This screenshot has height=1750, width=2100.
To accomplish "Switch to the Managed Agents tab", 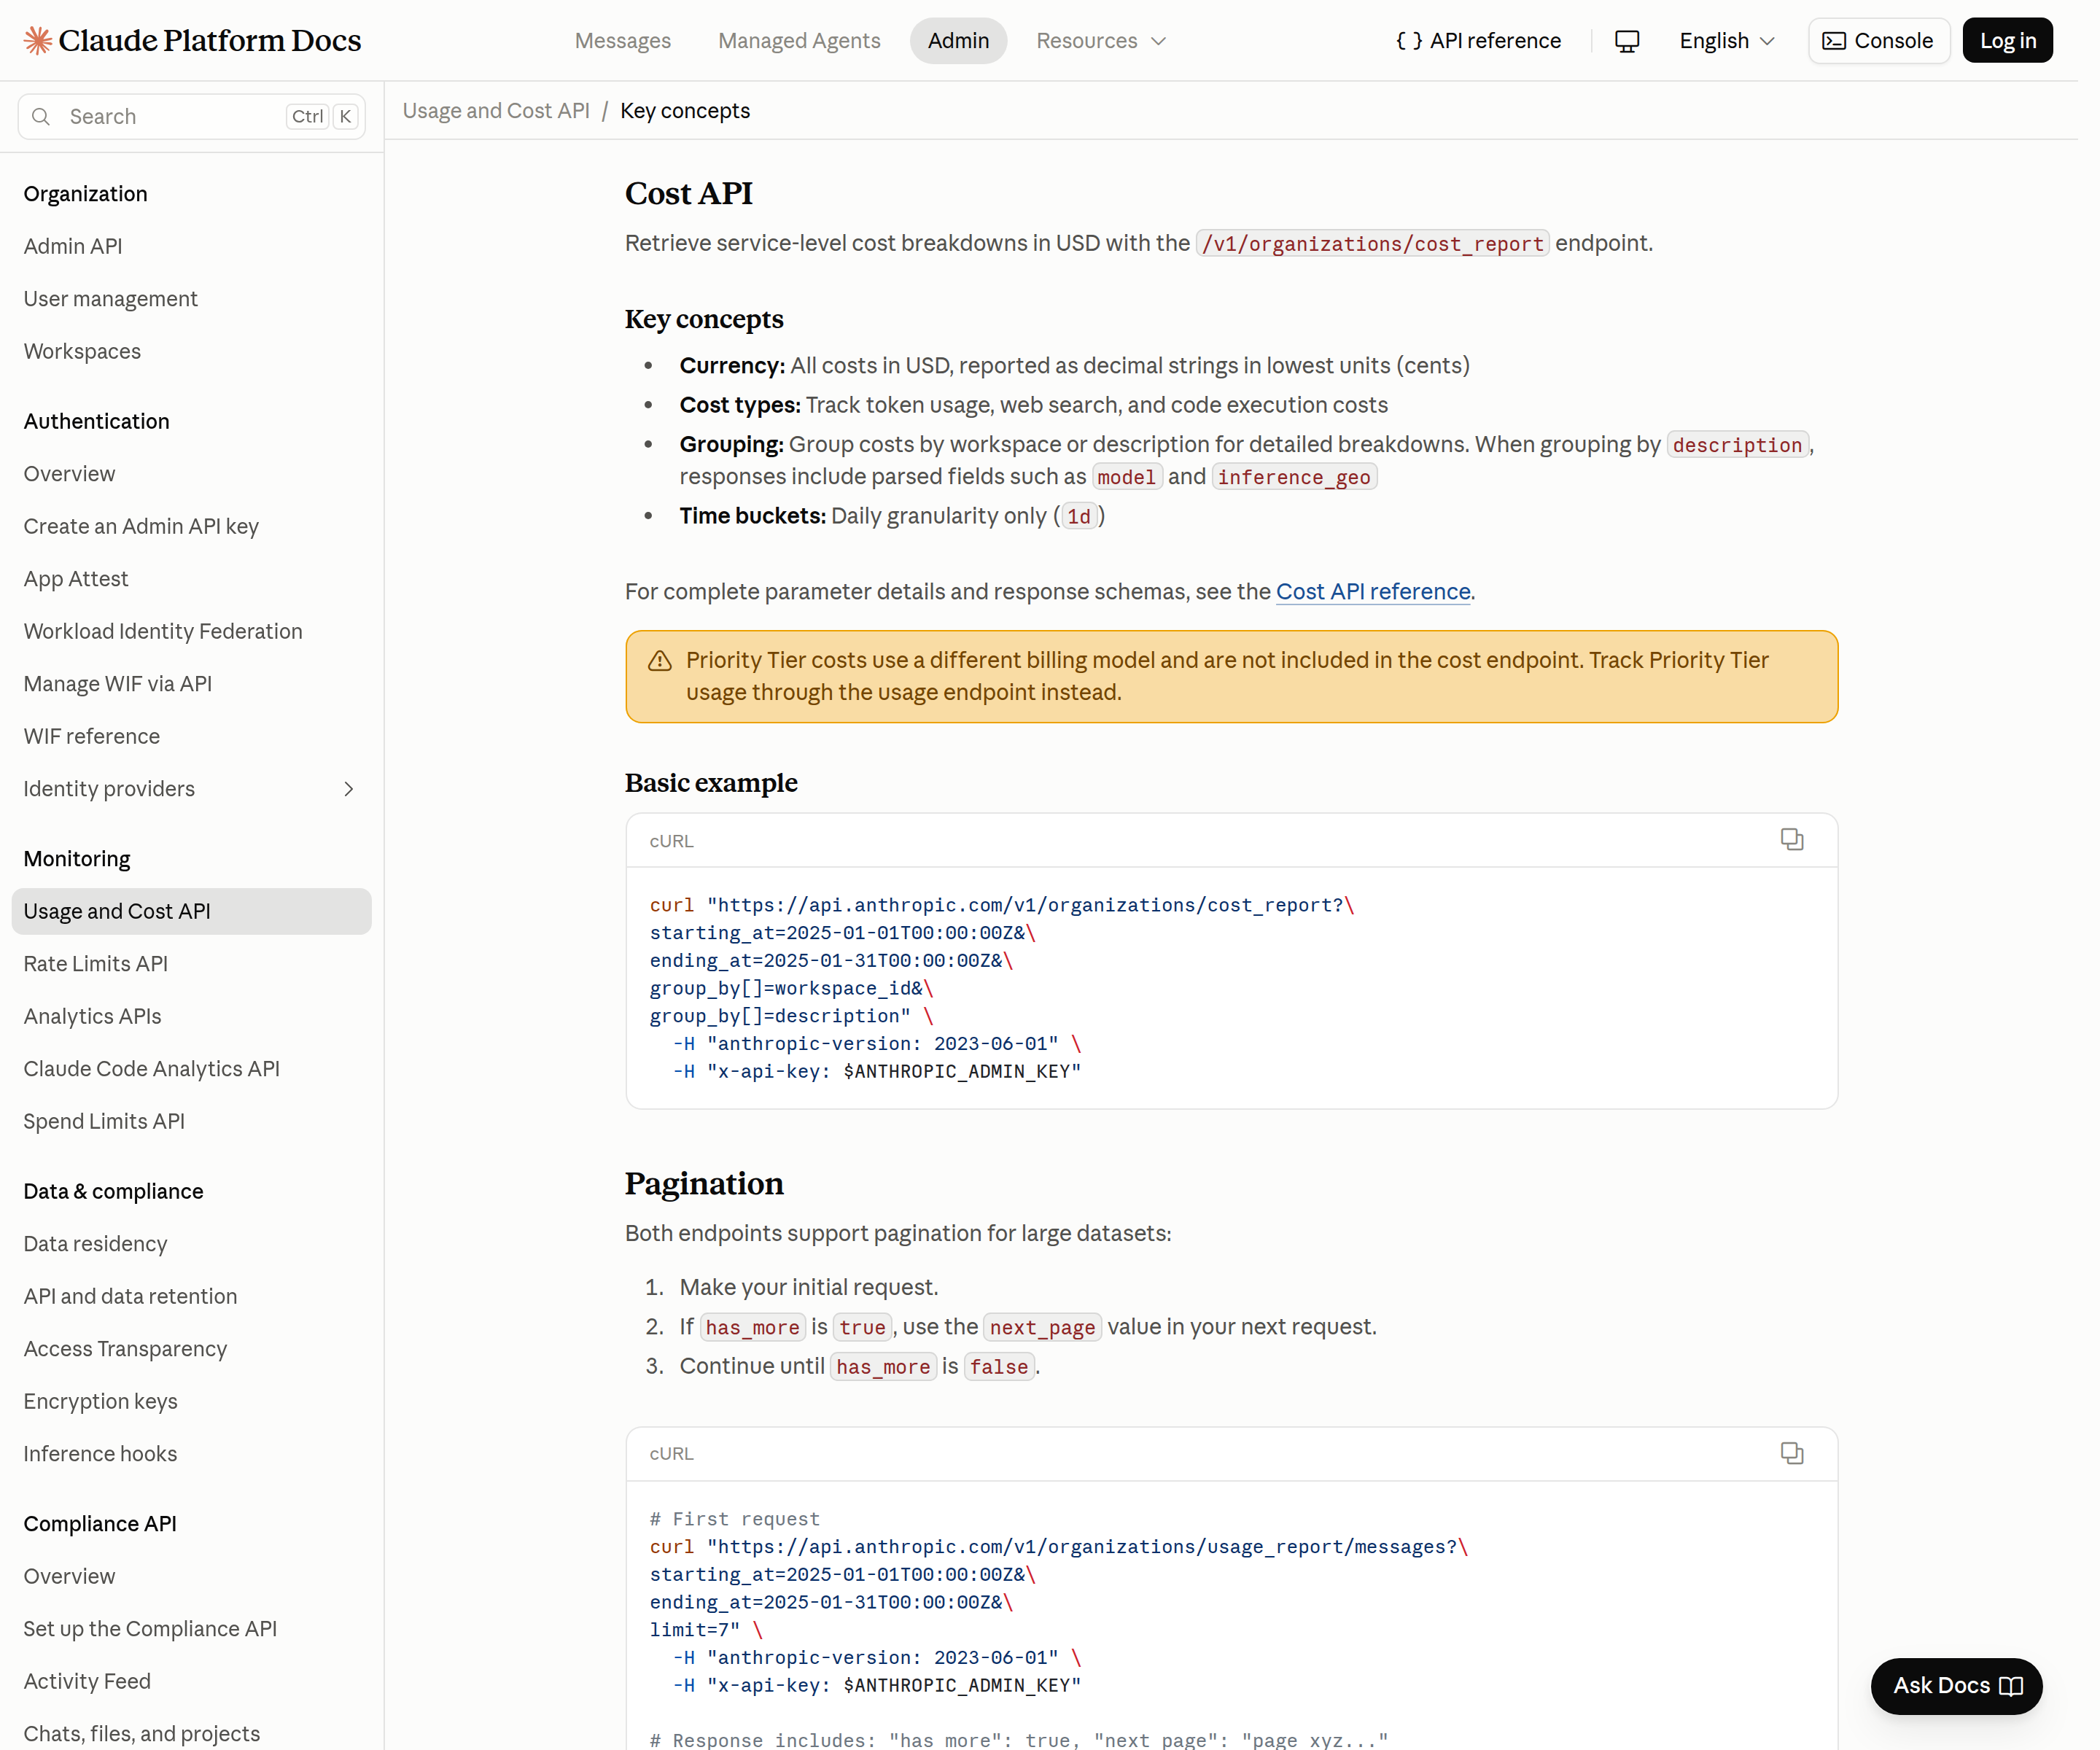I will (808, 41).
